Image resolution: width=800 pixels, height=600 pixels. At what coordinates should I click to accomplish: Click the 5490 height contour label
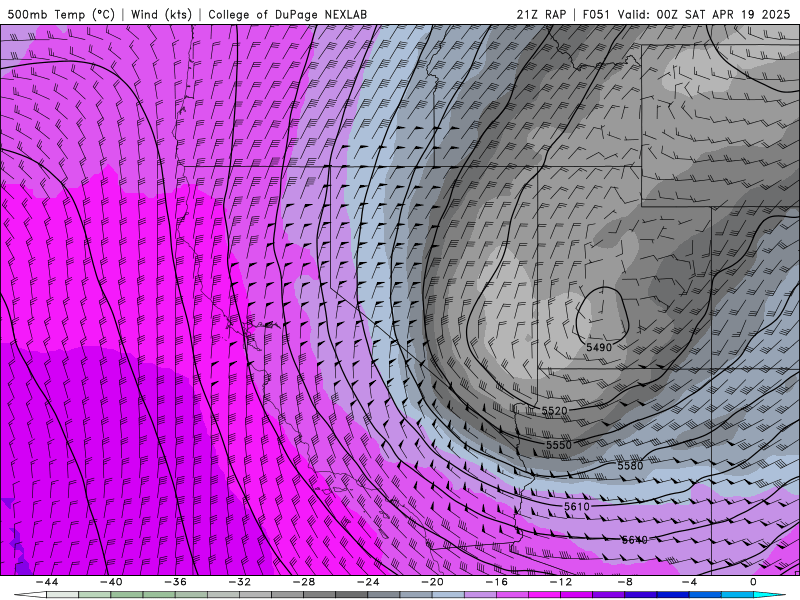(598, 347)
